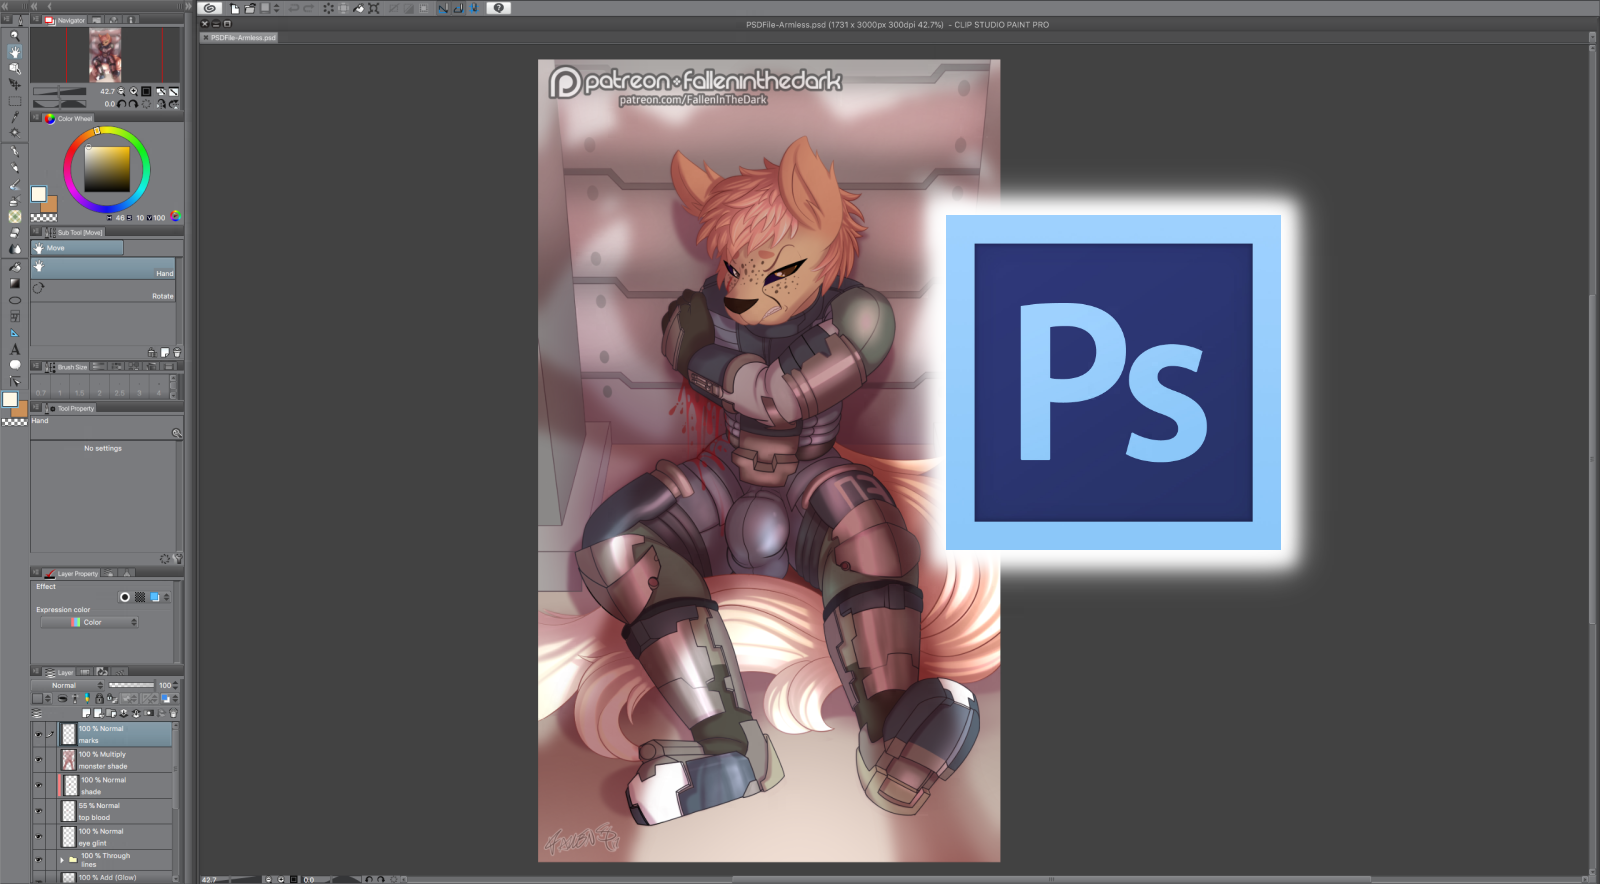Open the layer color dropdown

pos(168,698)
